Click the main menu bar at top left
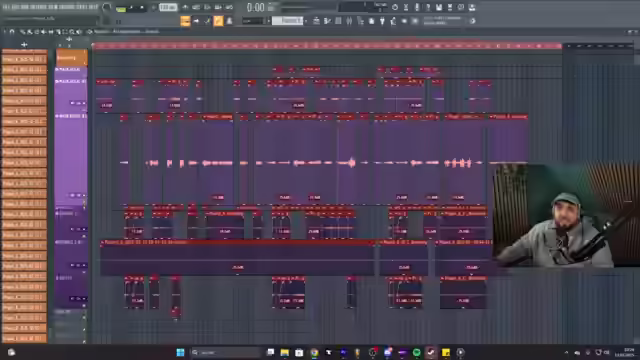The width and height of the screenshot is (640, 360). [x=50, y=7]
